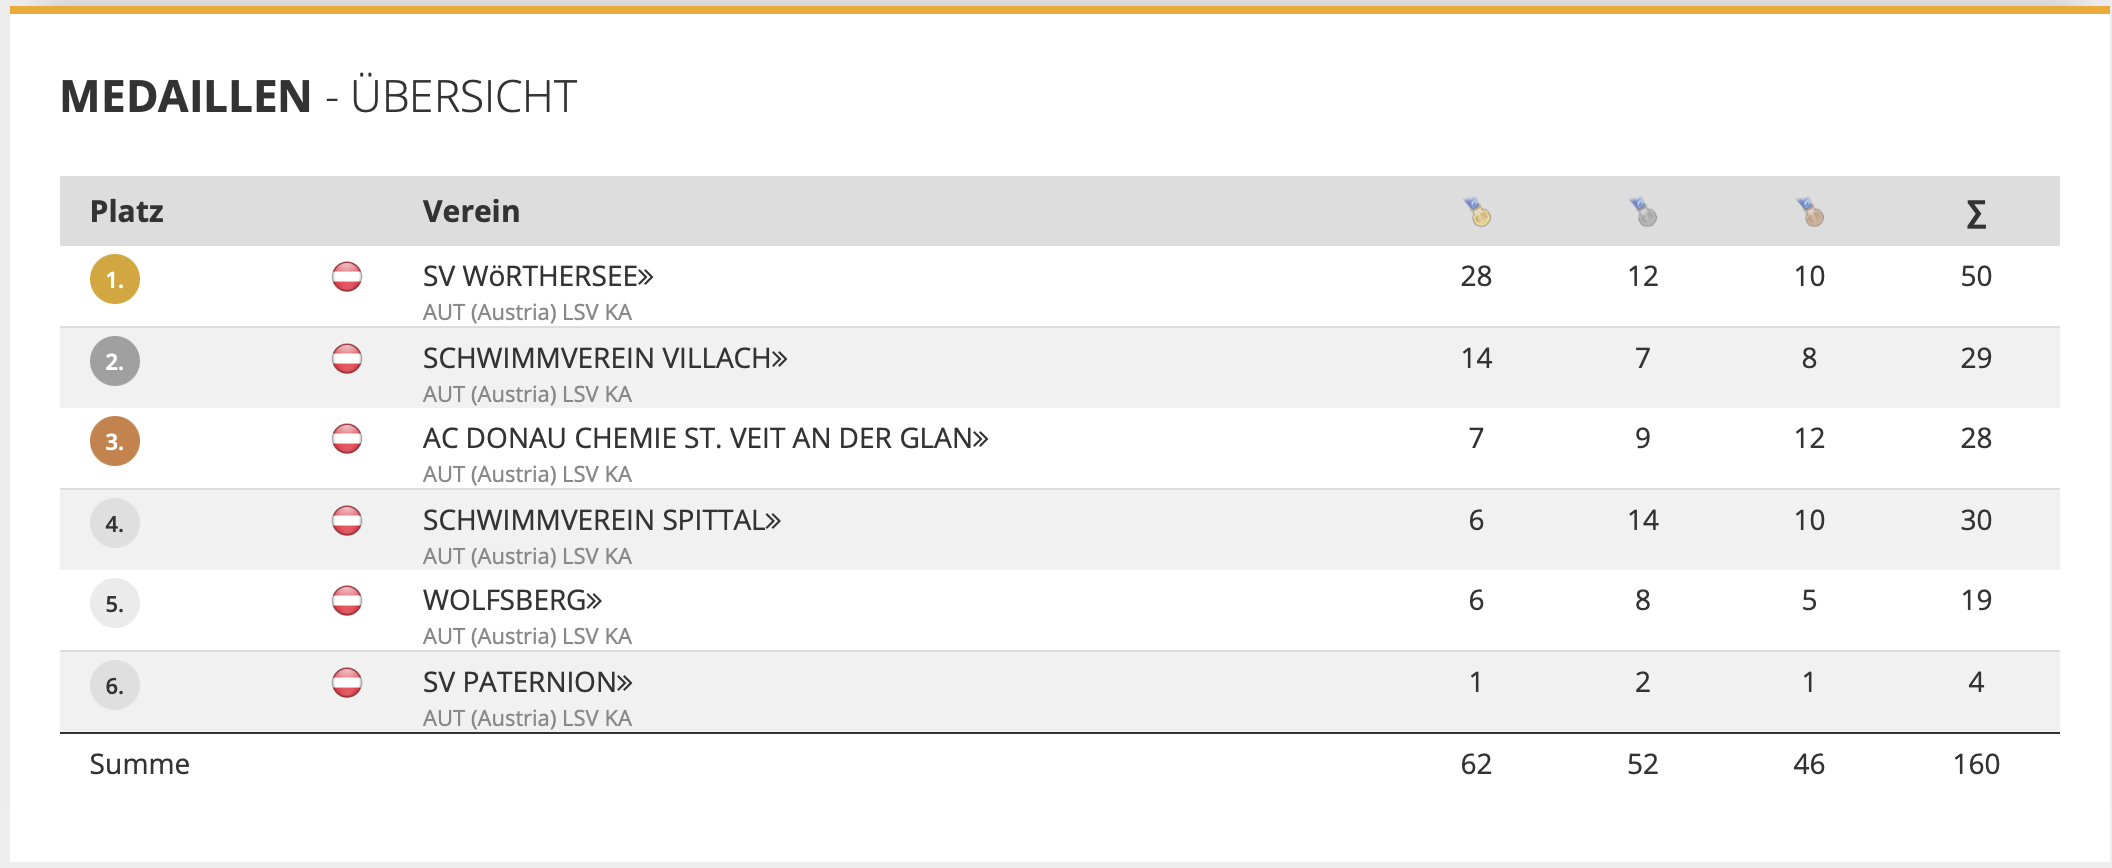Click the fourth-place rank badge
Viewport: 2112px width, 868px height.
(115, 523)
